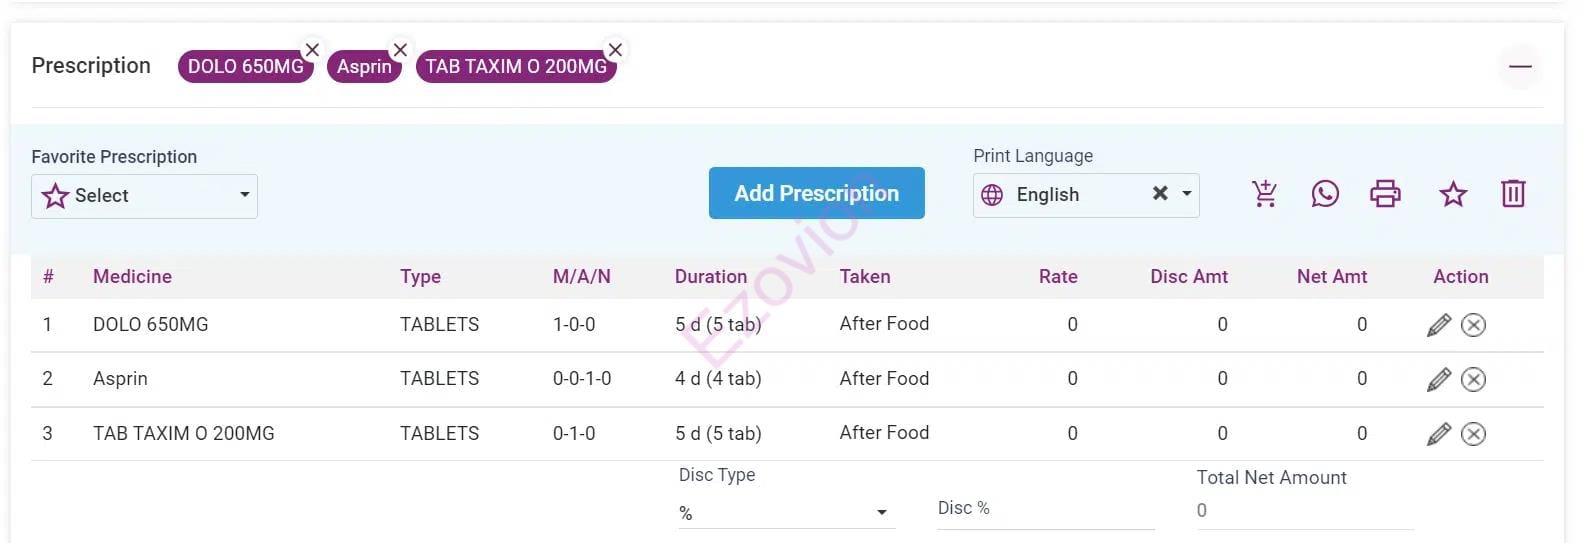This screenshot has height=543, width=1584.
Task: Click the Add Prescription button
Action: coord(816,193)
